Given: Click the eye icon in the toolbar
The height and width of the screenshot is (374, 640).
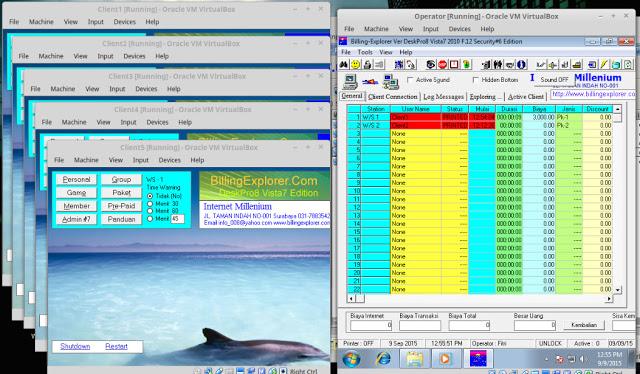Looking at the screenshot, I should pyautogui.click(x=431, y=65).
